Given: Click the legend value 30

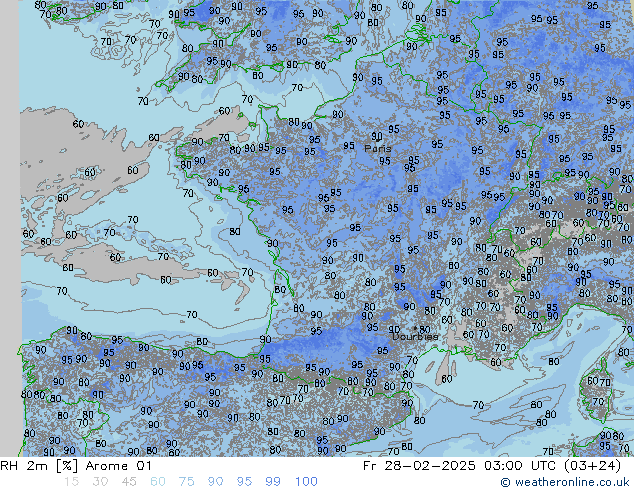Looking at the screenshot, I should [100, 482].
